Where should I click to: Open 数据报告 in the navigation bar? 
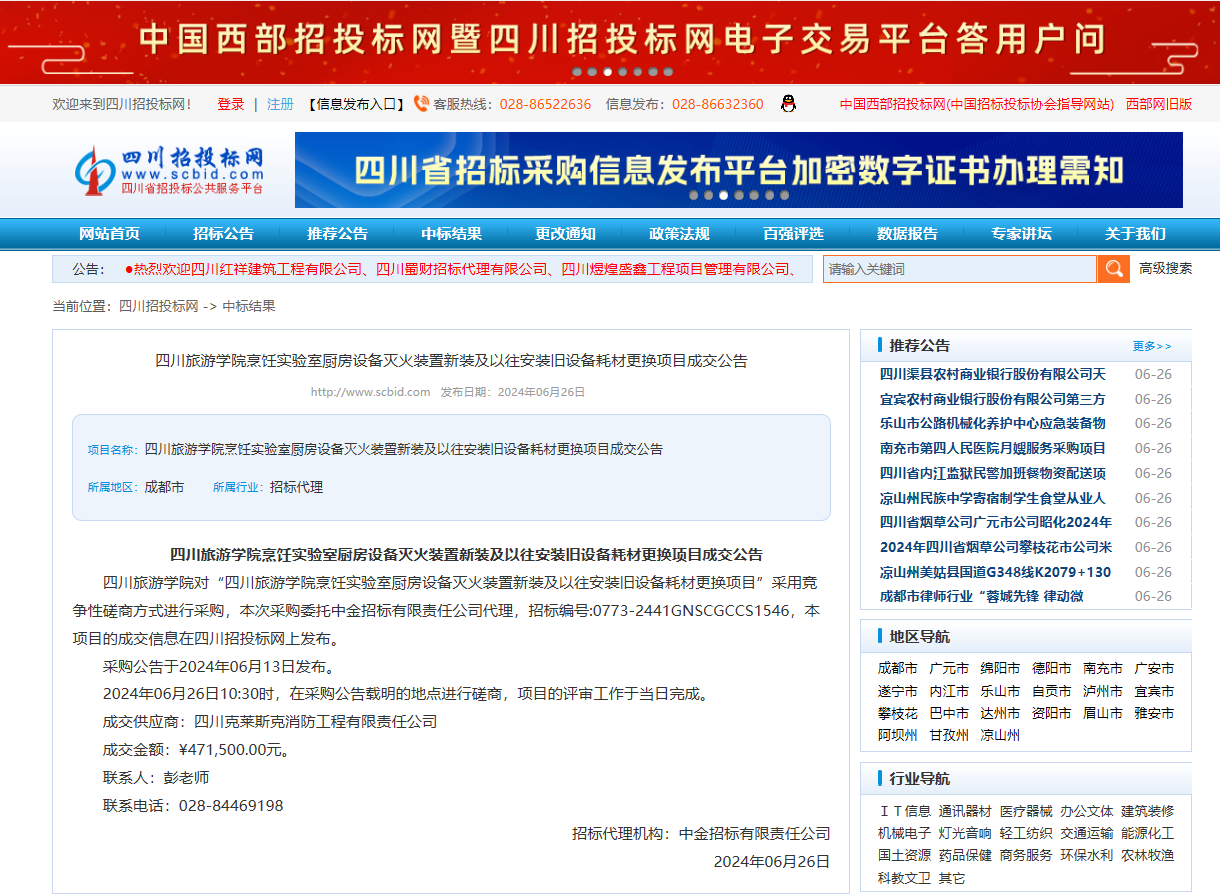click(x=908, y=234)
